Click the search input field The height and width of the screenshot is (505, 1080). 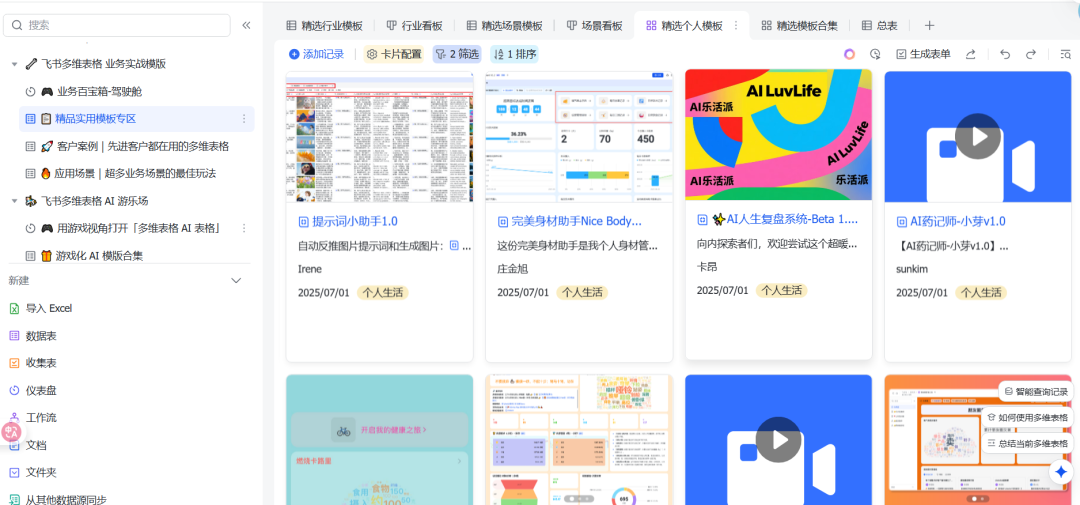[117, 25]
